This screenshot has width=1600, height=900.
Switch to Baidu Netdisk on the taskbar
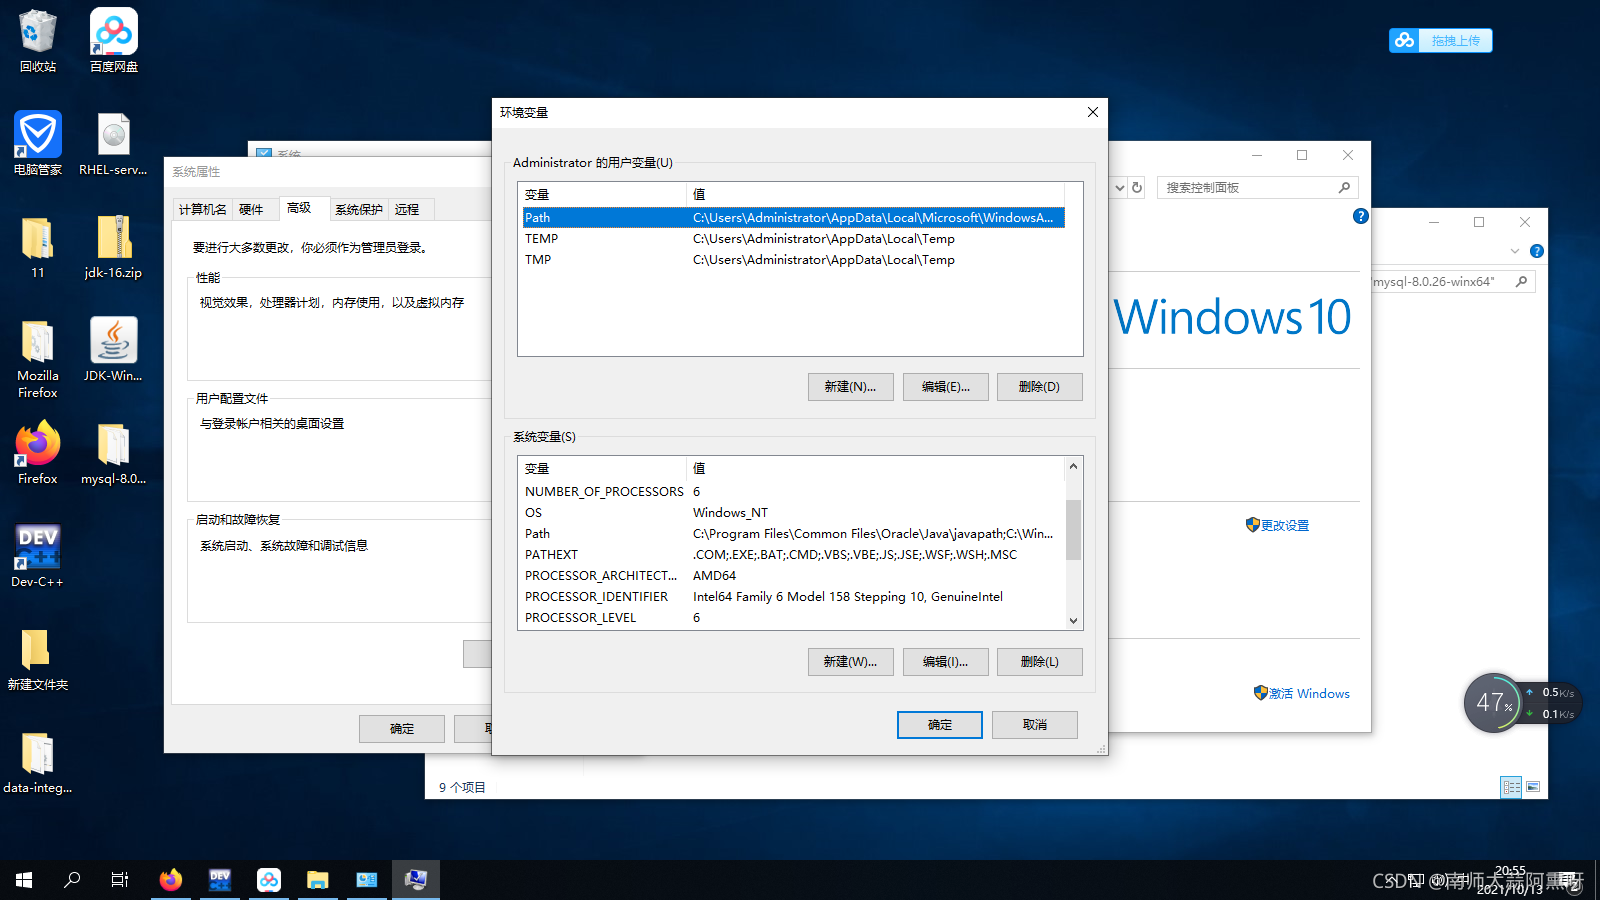pos(269,880)
